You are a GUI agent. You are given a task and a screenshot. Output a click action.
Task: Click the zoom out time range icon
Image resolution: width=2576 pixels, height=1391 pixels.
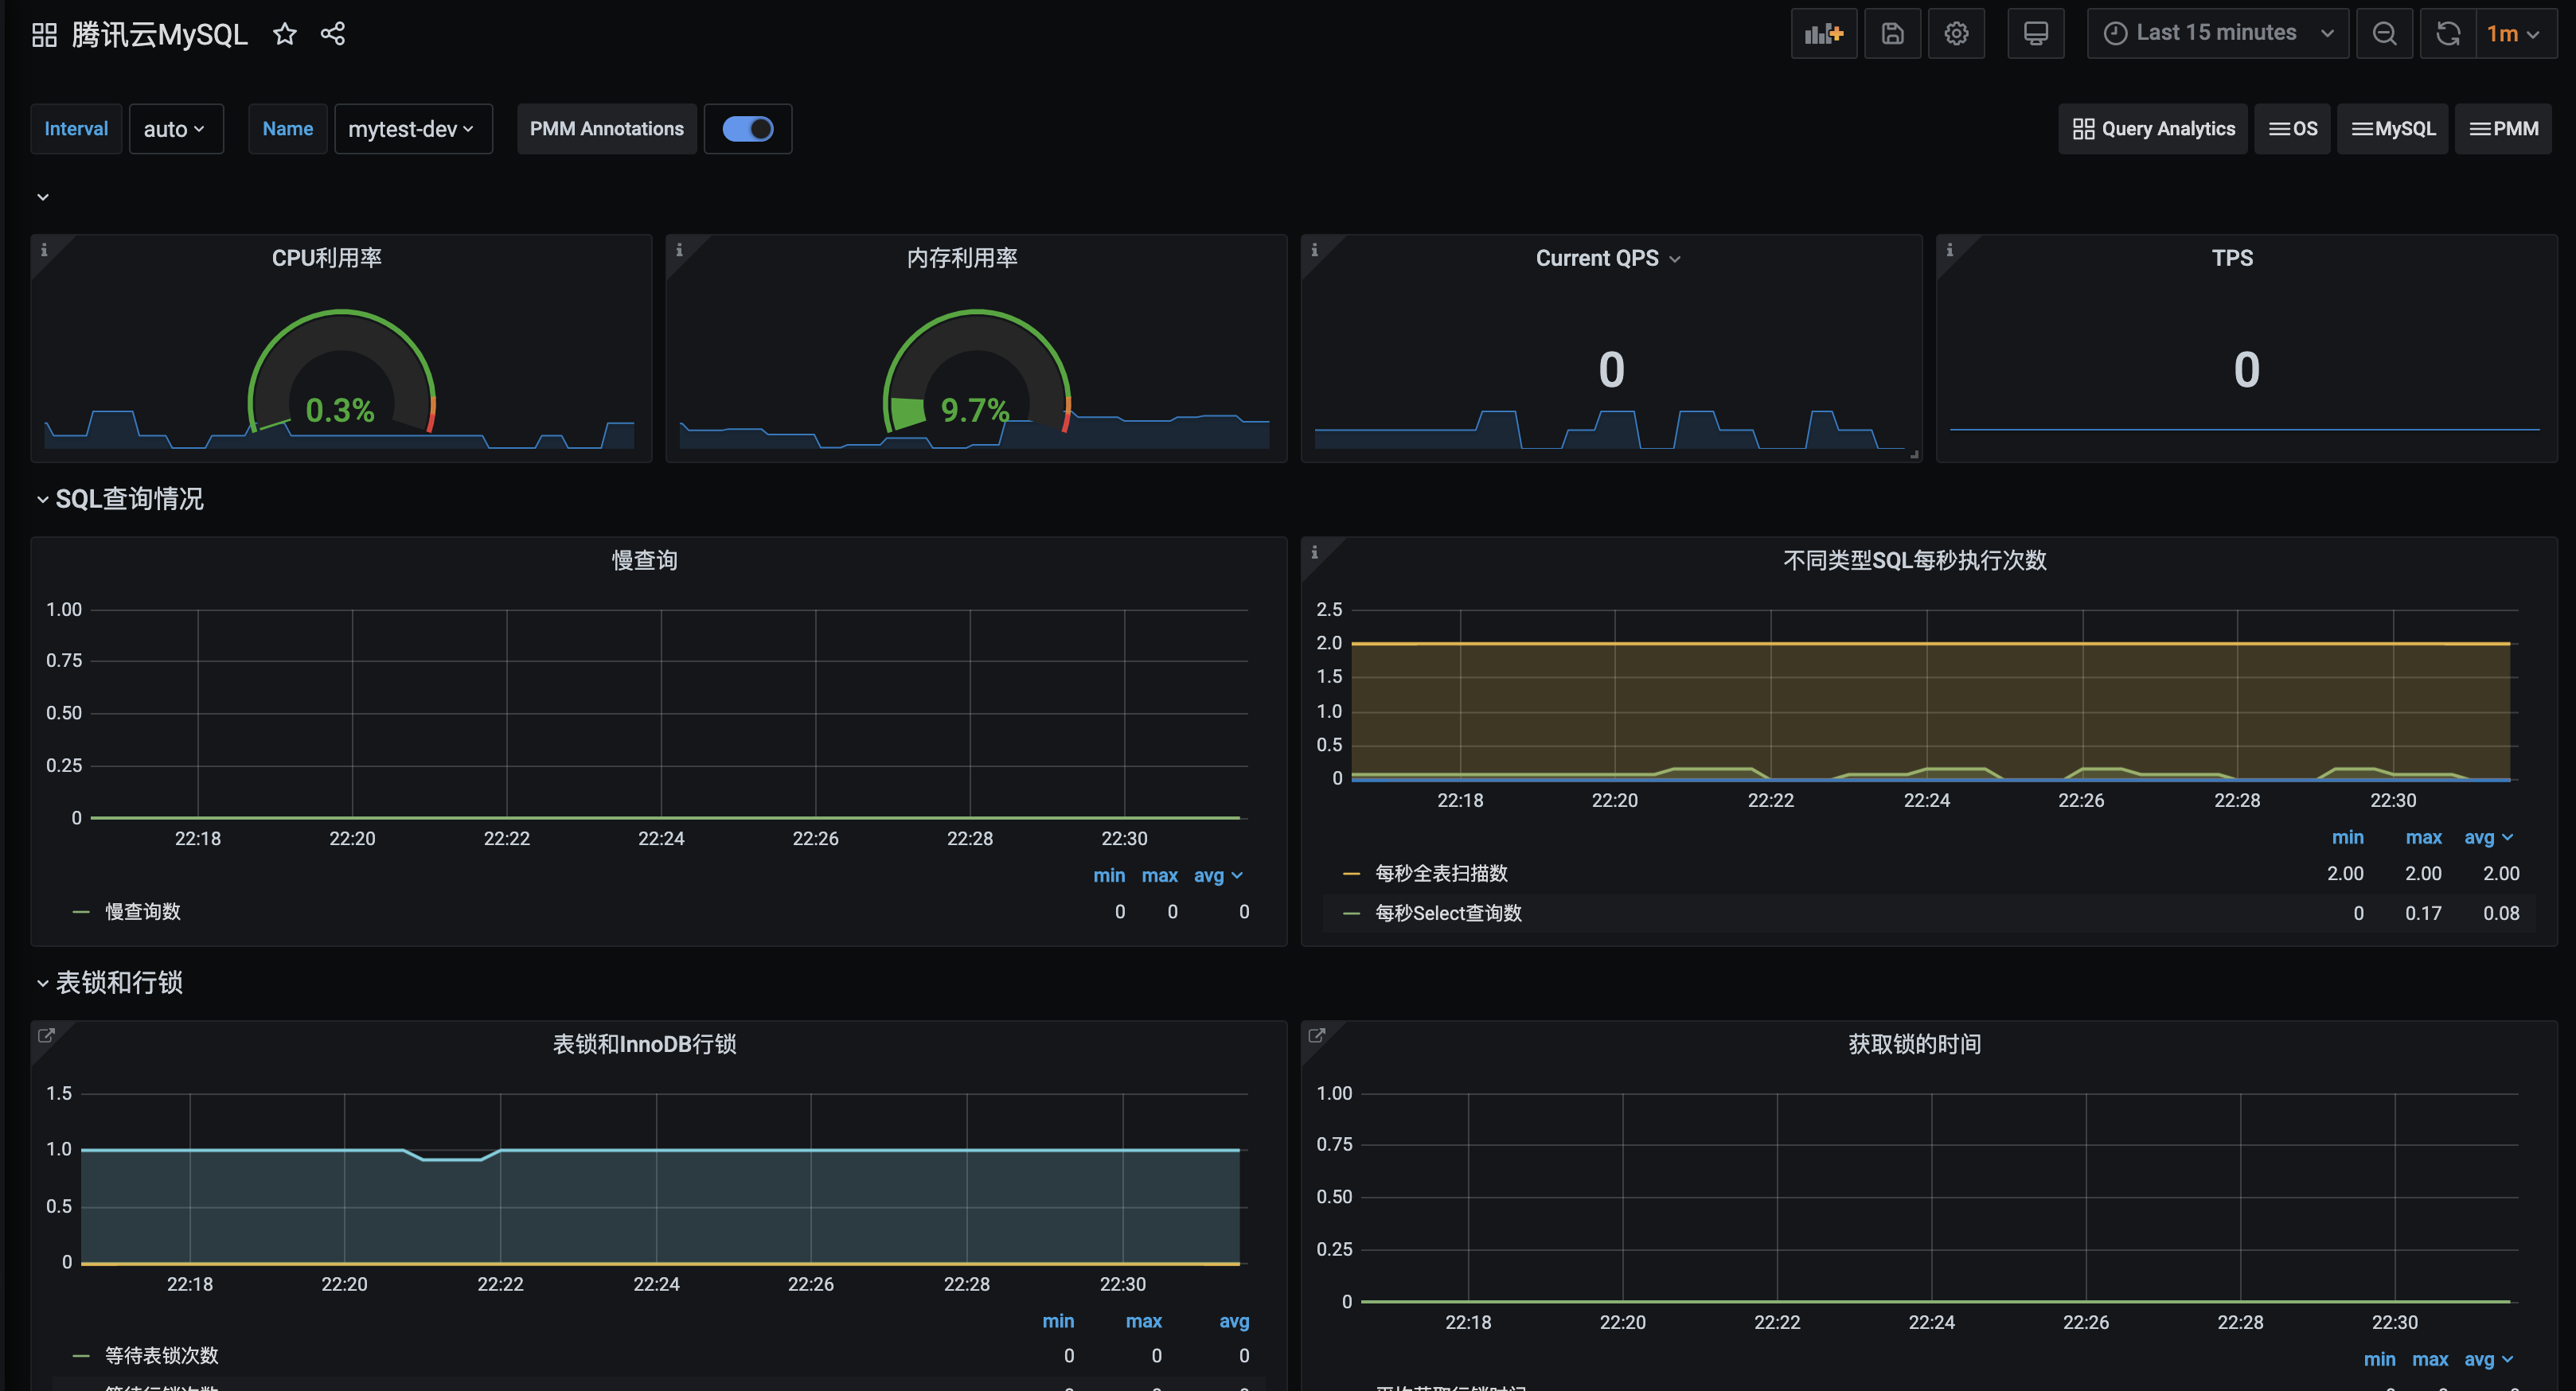point(2384,34)
